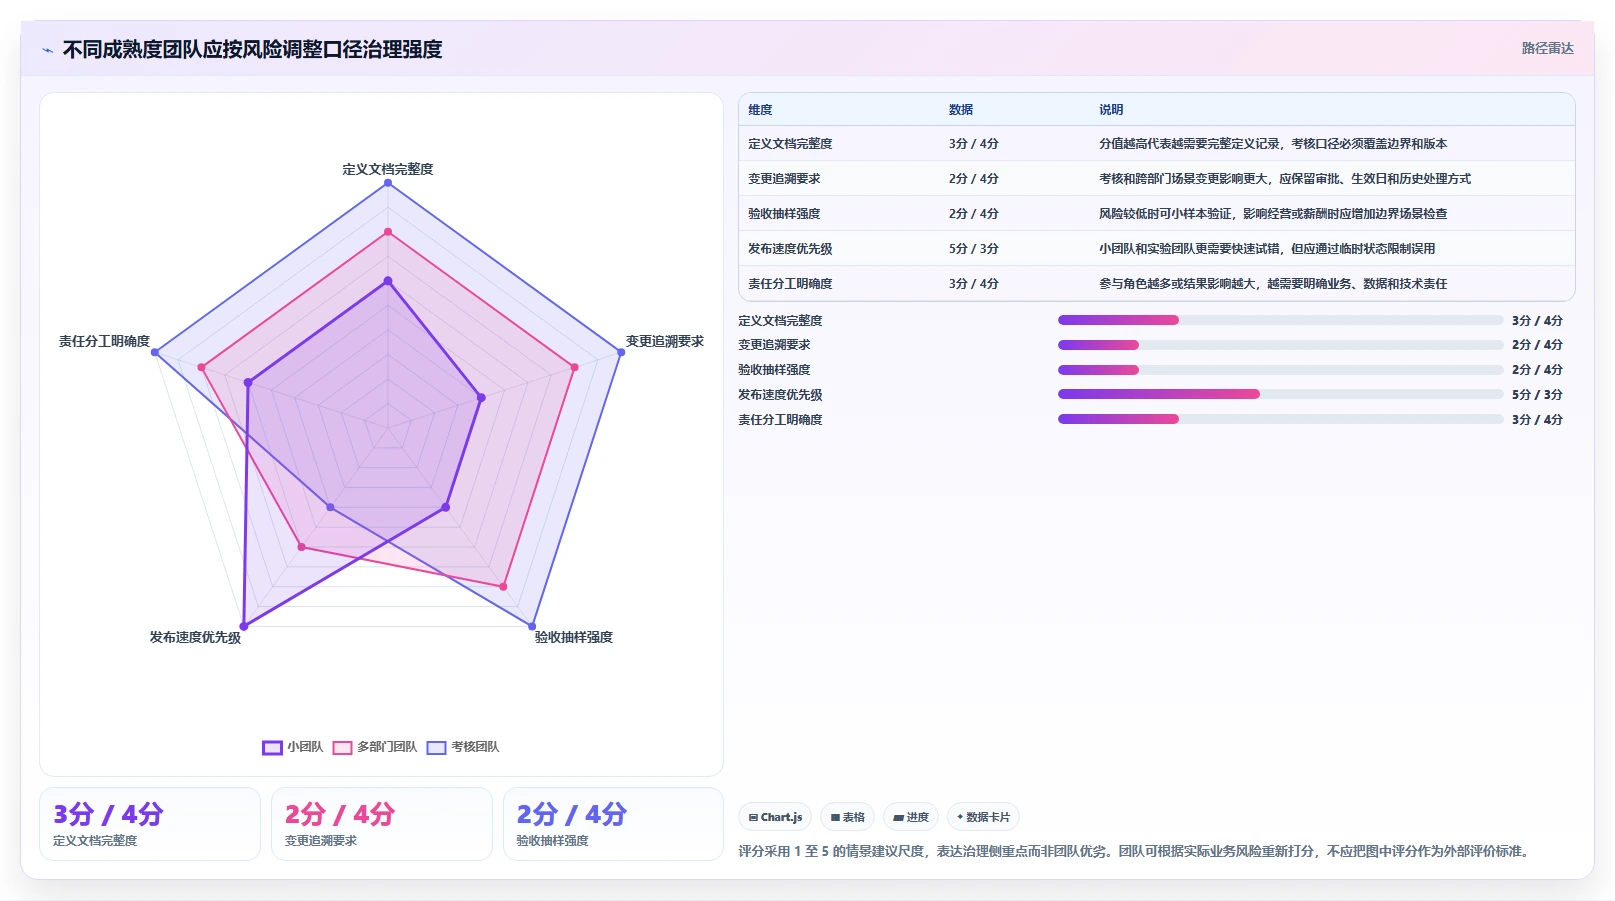Click the 发布速度优先级 radar axis label

click(x=195, y=638)
